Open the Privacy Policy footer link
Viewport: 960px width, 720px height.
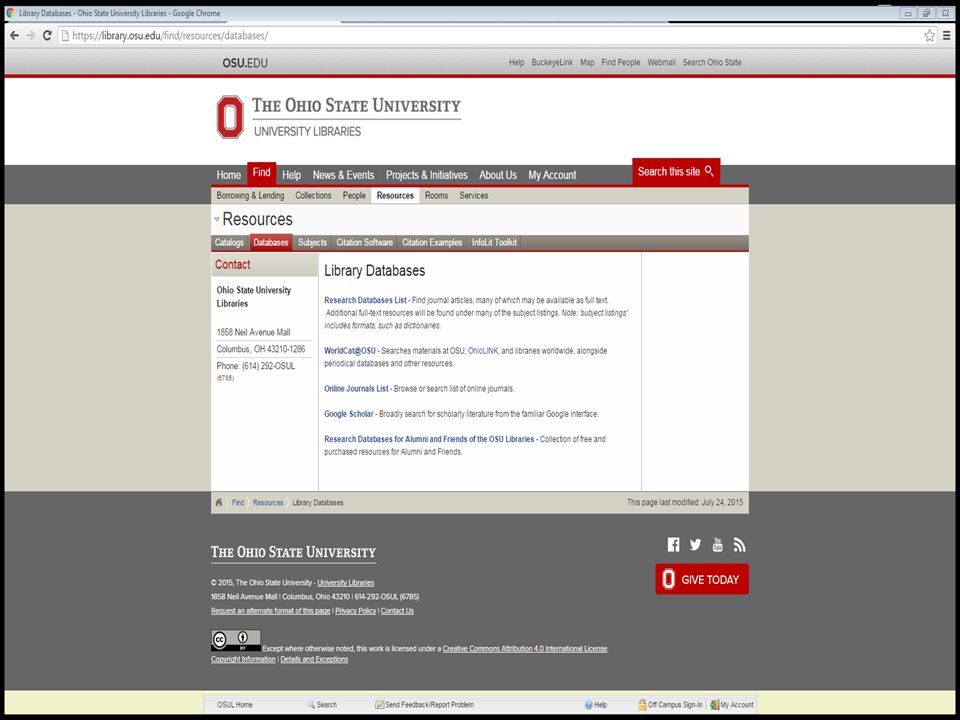[356, 611]
